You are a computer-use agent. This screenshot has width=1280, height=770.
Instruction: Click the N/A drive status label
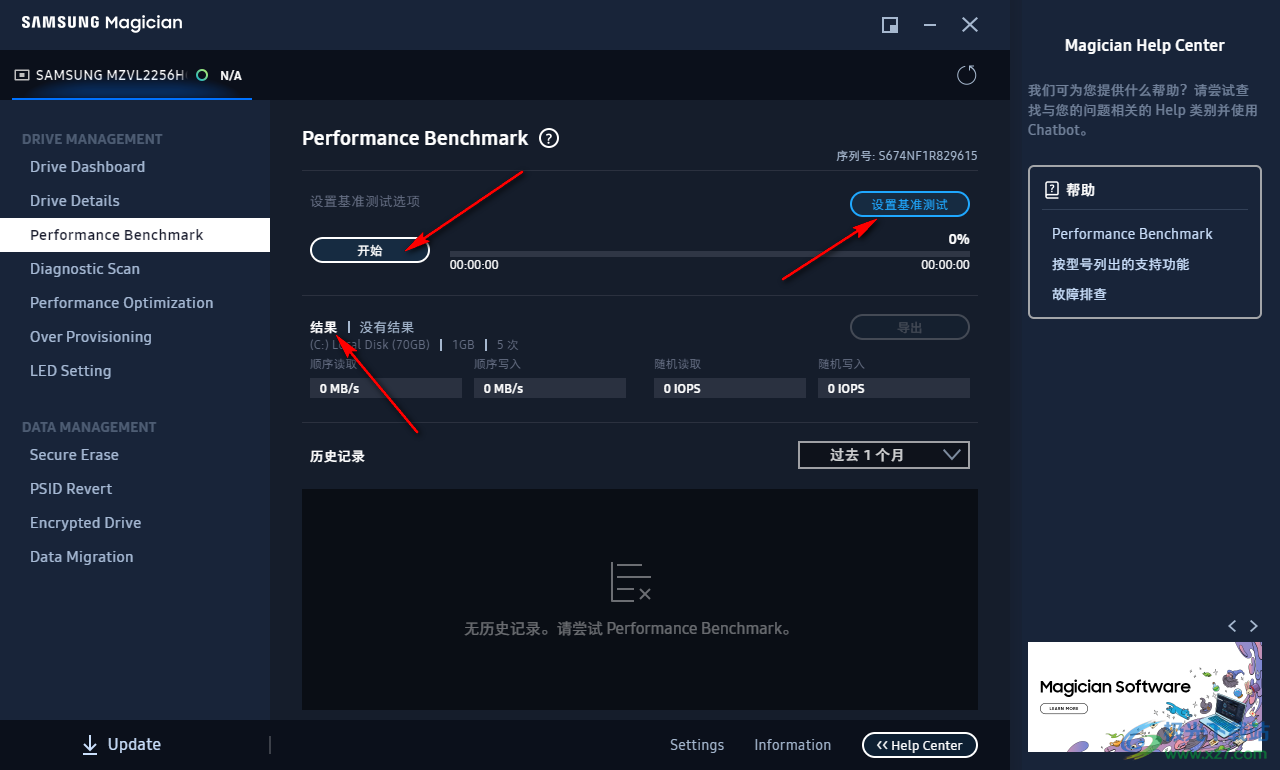click(x=231, y=75)
